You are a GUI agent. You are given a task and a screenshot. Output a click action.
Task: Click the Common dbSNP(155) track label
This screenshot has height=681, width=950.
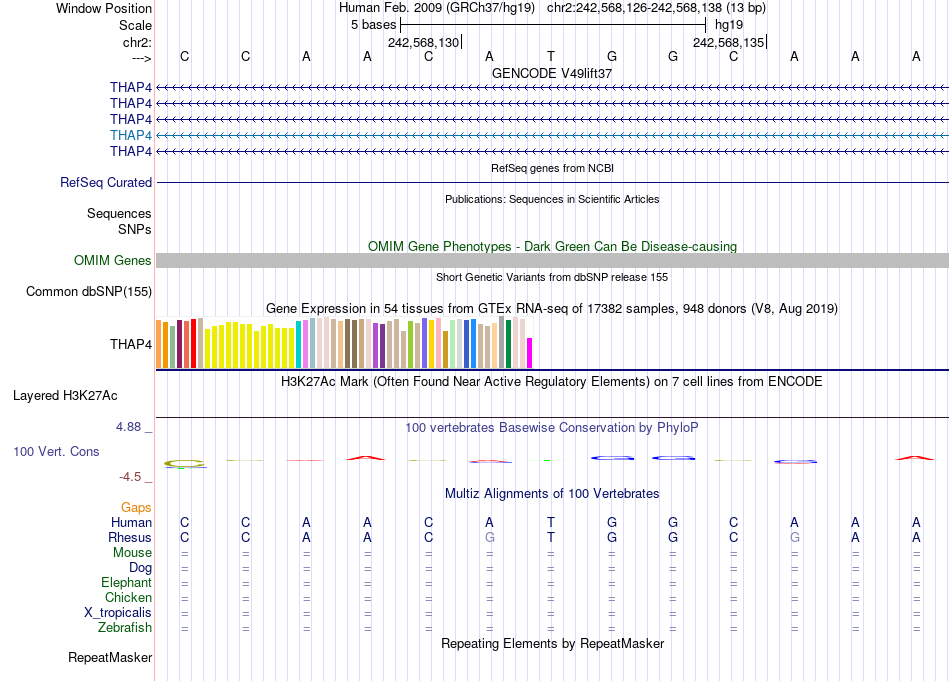[x=89, y=291]
